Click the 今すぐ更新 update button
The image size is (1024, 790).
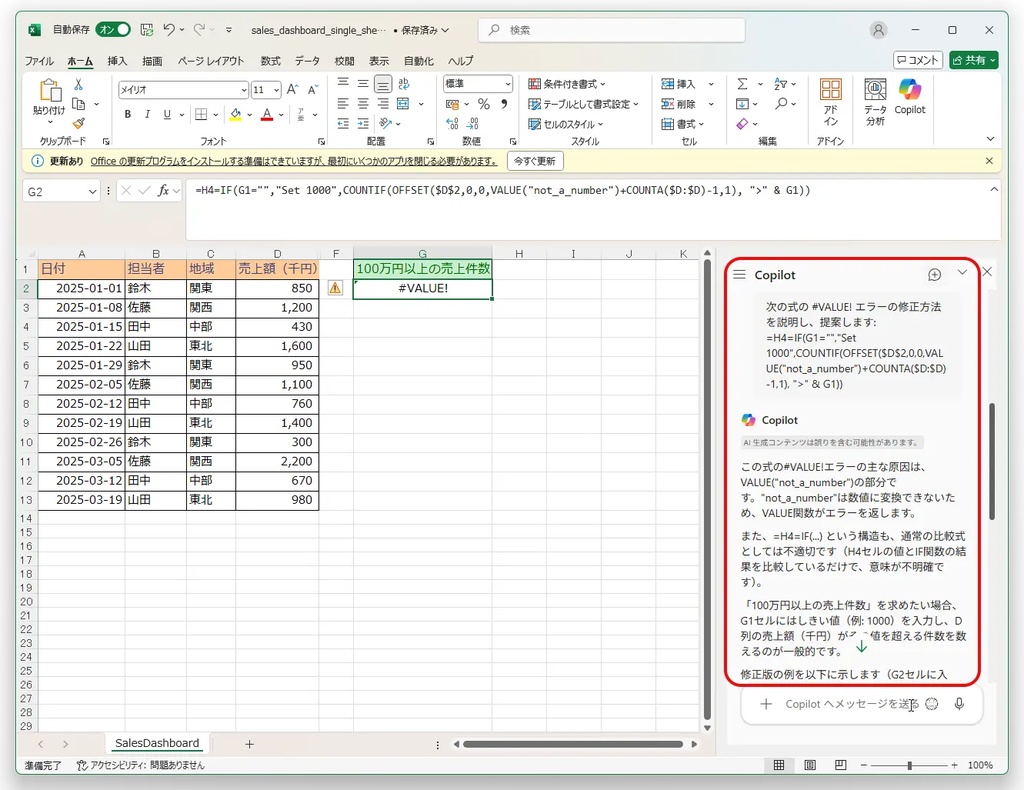pyautogui.click(x=535, y=161)
